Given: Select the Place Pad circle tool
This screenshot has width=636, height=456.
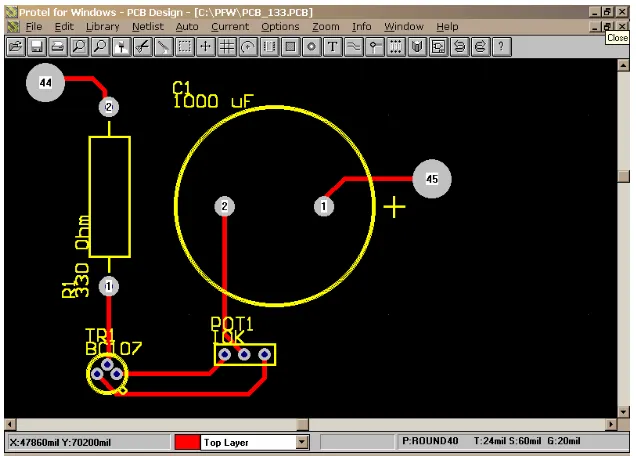Looking at the screenshot, I should point(312,47).
